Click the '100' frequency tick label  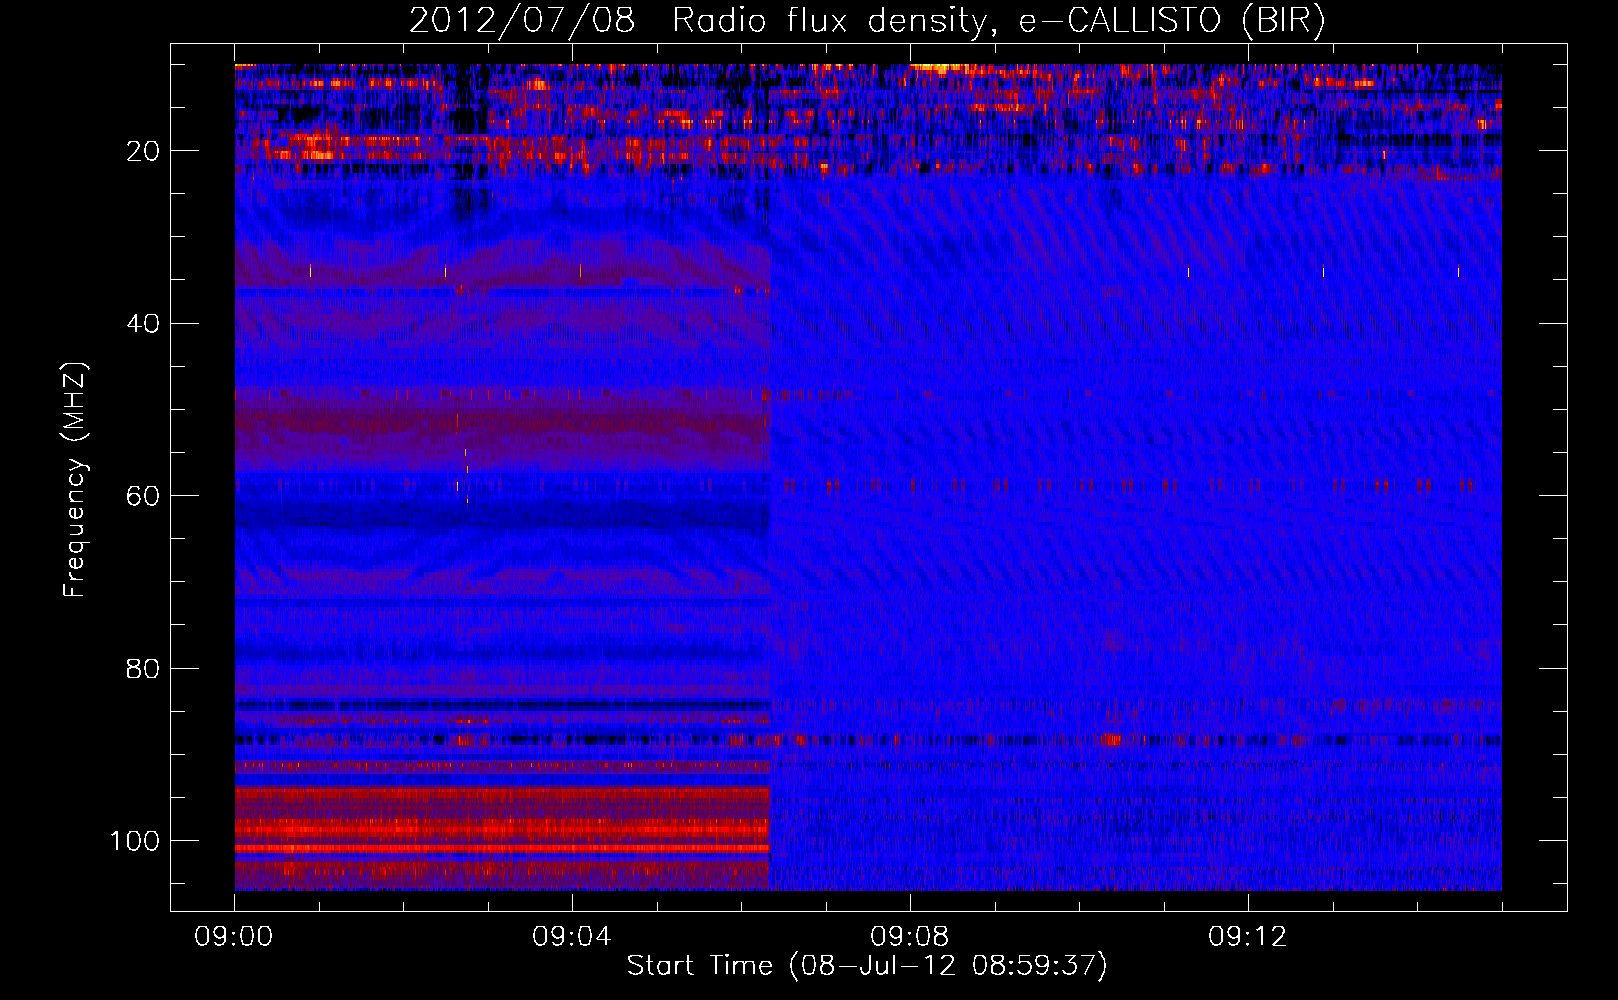(135, 841)
